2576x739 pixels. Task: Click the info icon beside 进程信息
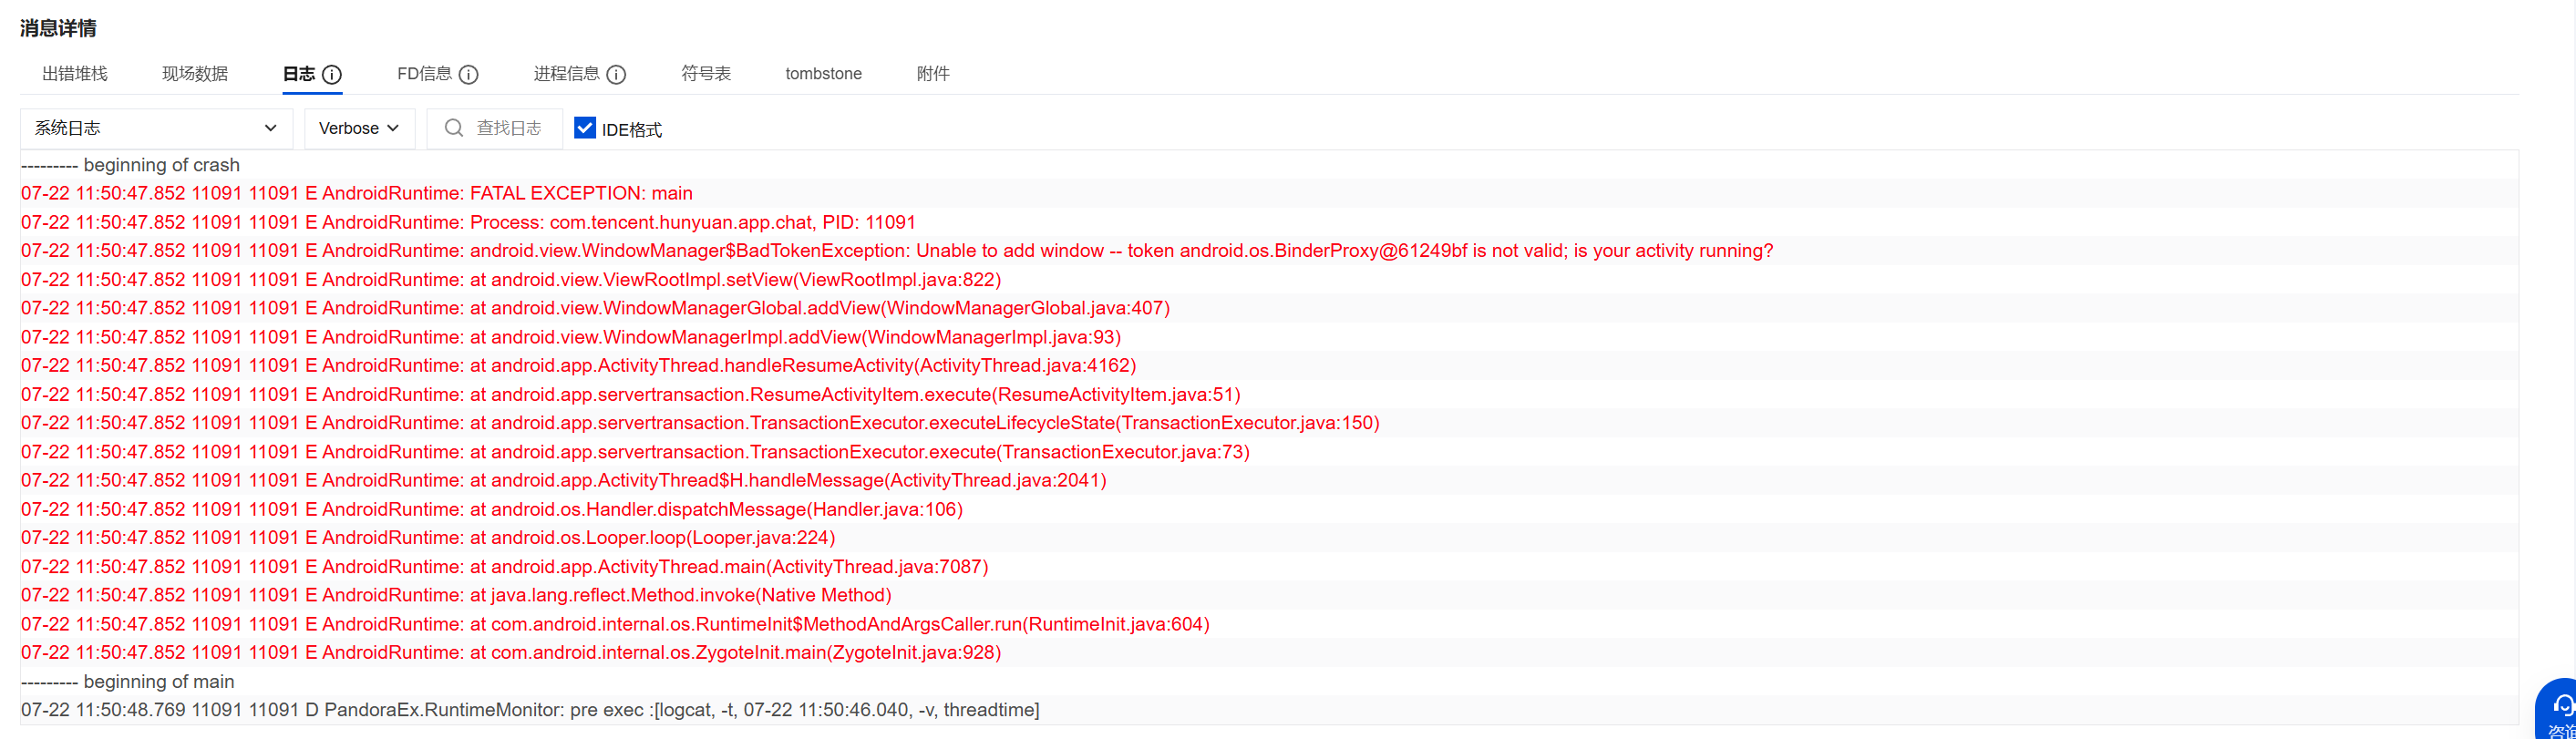pos(616,74)
